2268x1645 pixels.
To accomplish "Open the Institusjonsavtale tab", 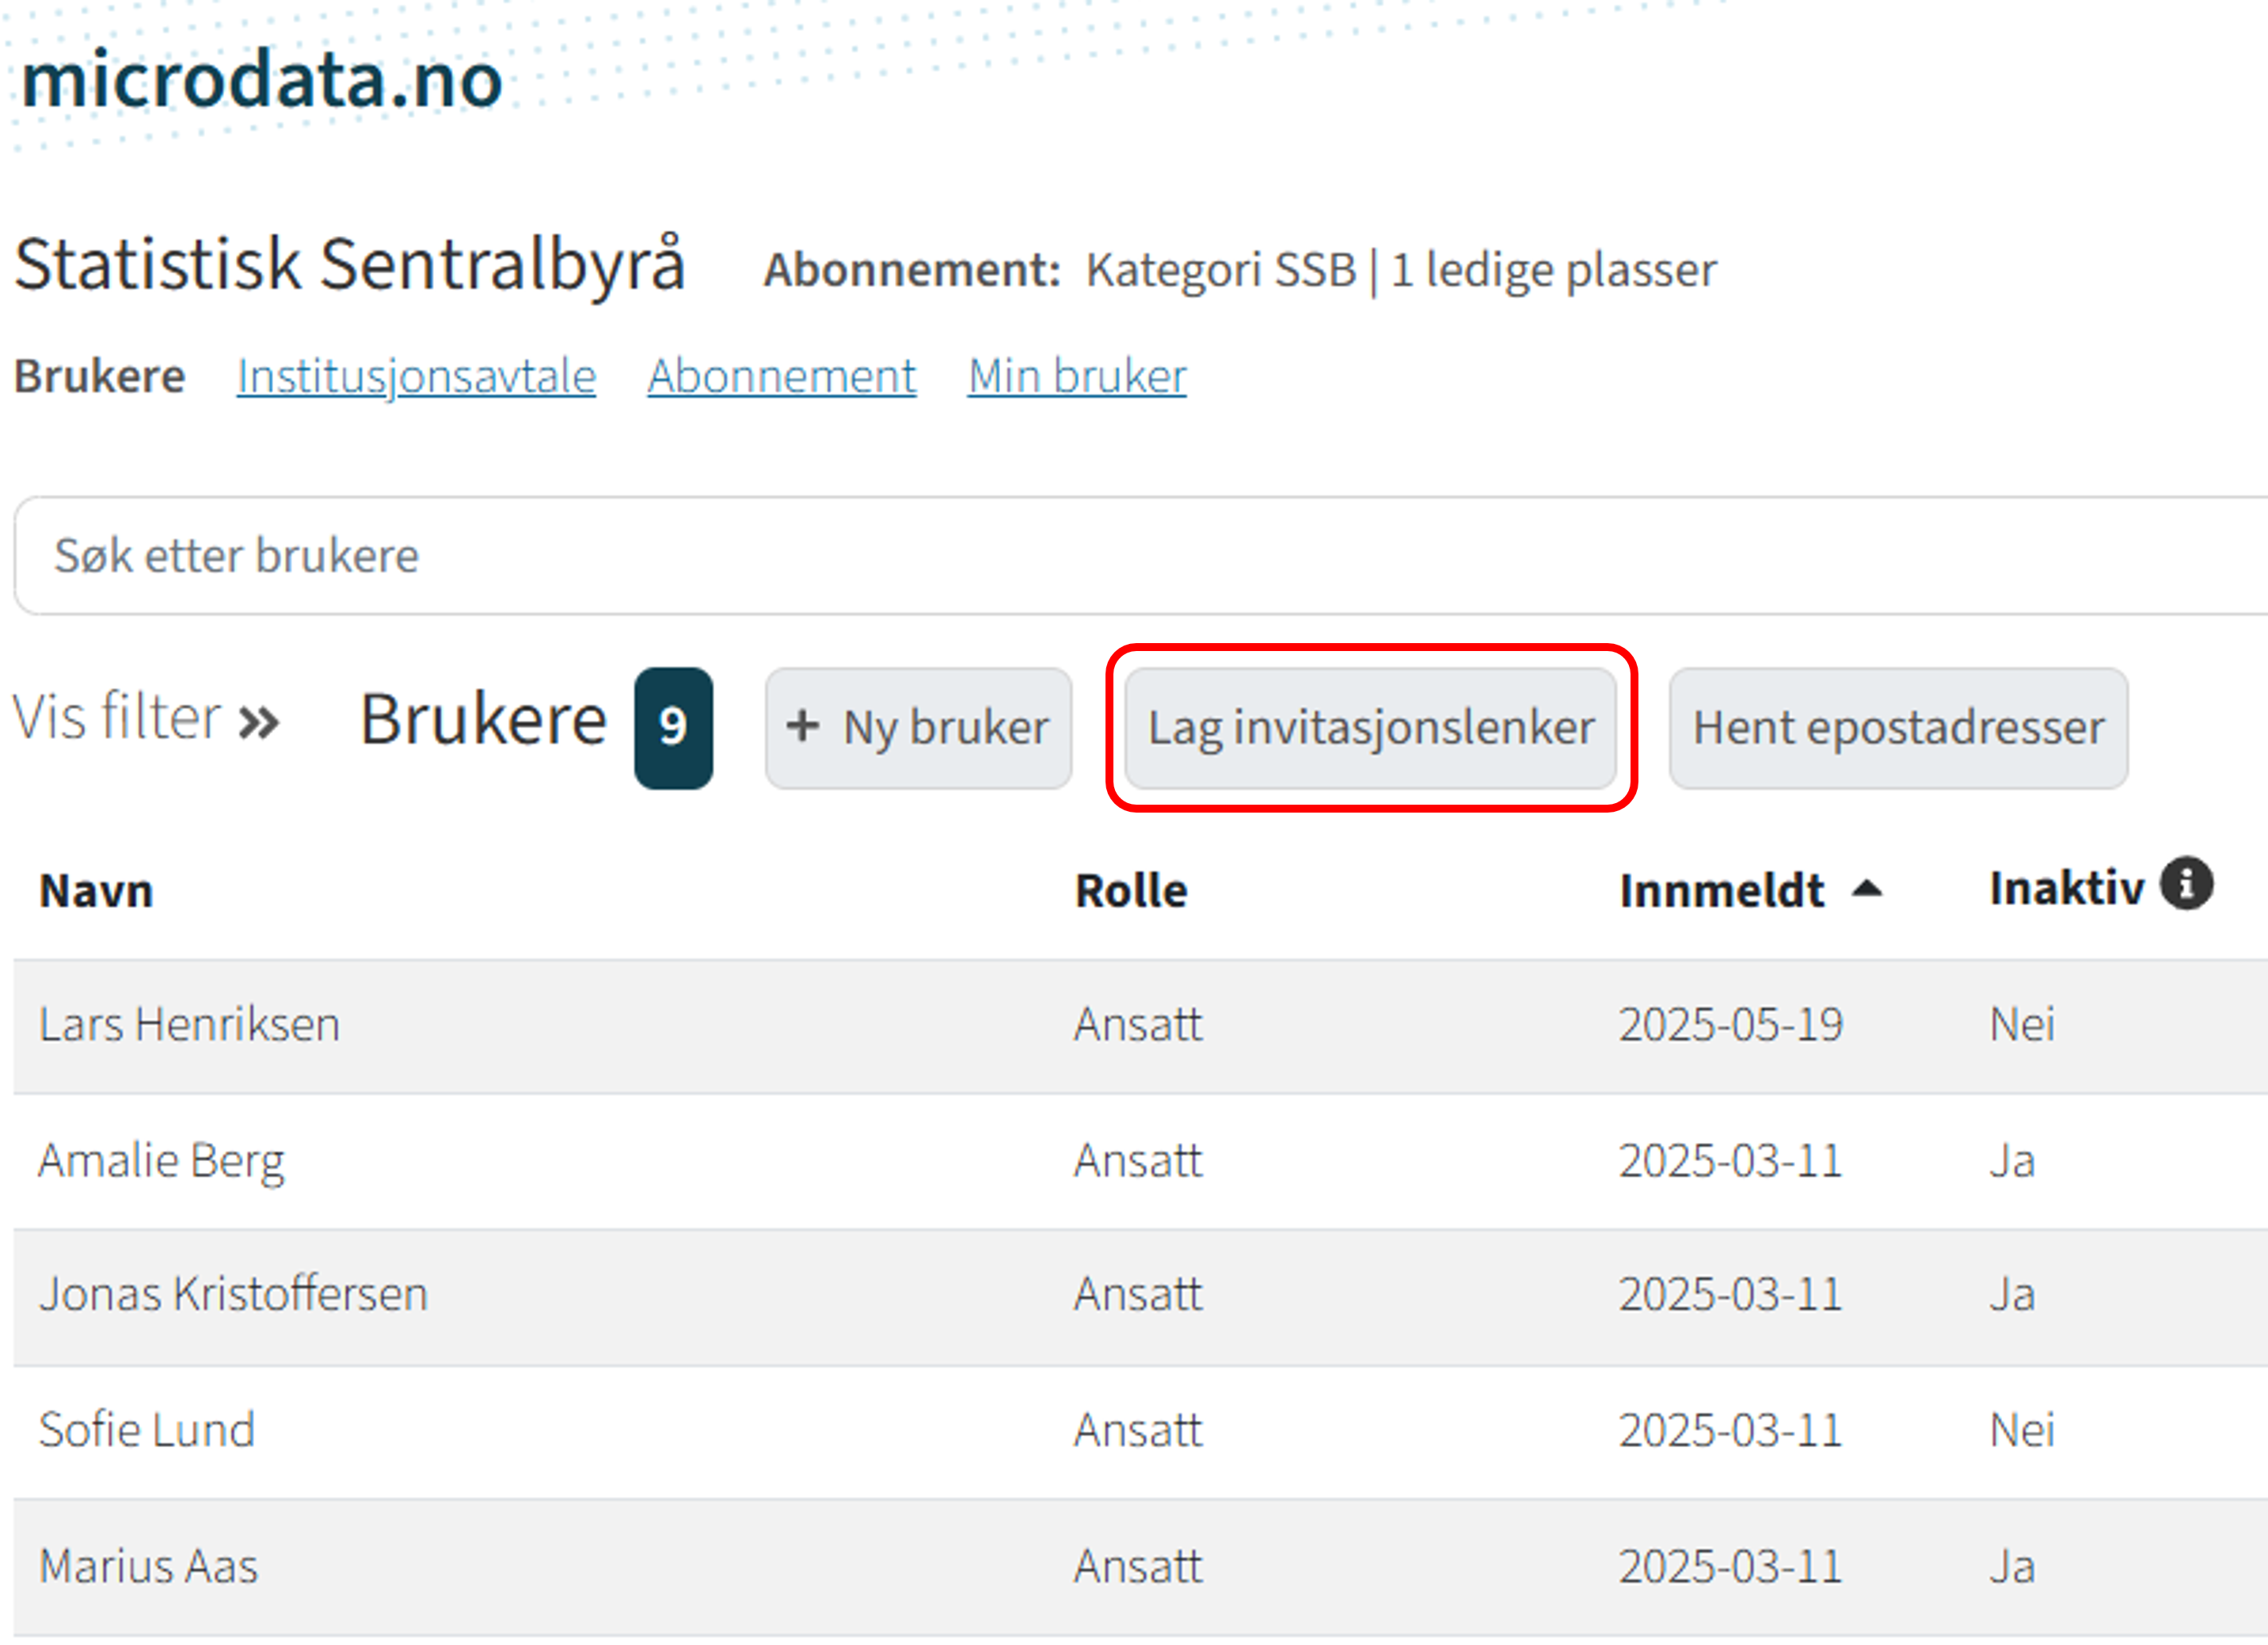I will [x=416, y=377].
